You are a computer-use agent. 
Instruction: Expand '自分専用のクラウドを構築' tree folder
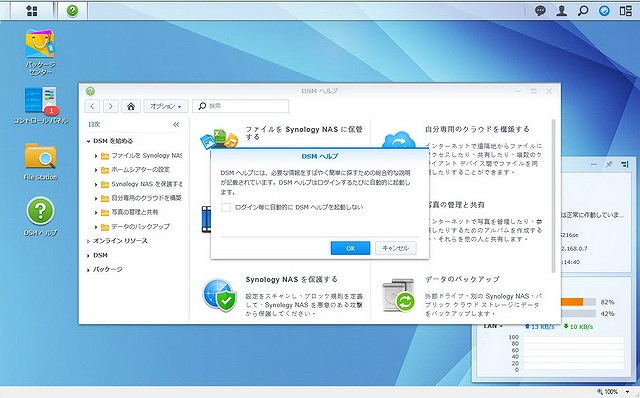click(x=96, y=198)
